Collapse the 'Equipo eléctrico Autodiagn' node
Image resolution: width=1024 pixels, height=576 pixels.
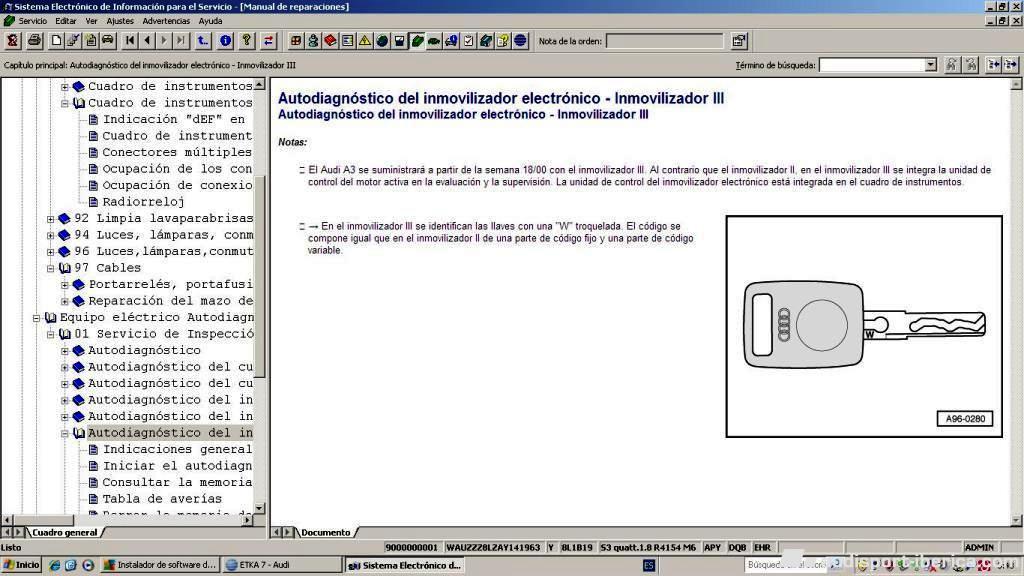pyautogui.click(x=37, y=318)
